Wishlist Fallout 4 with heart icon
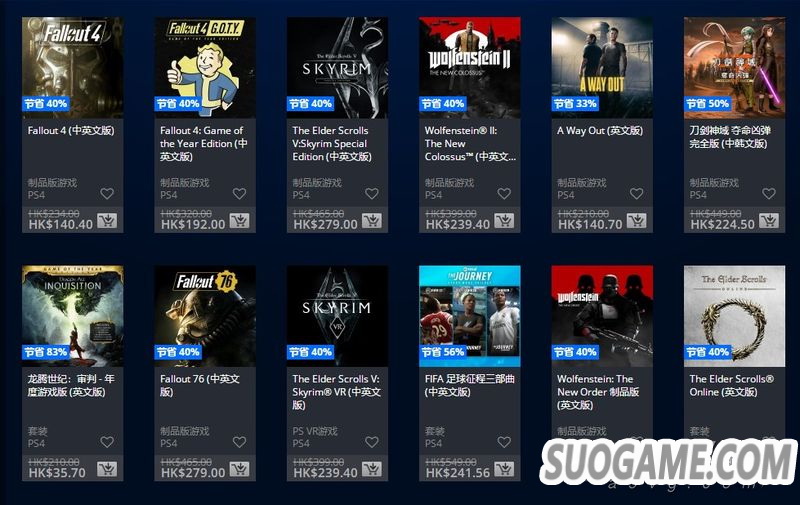 point(107,194)
